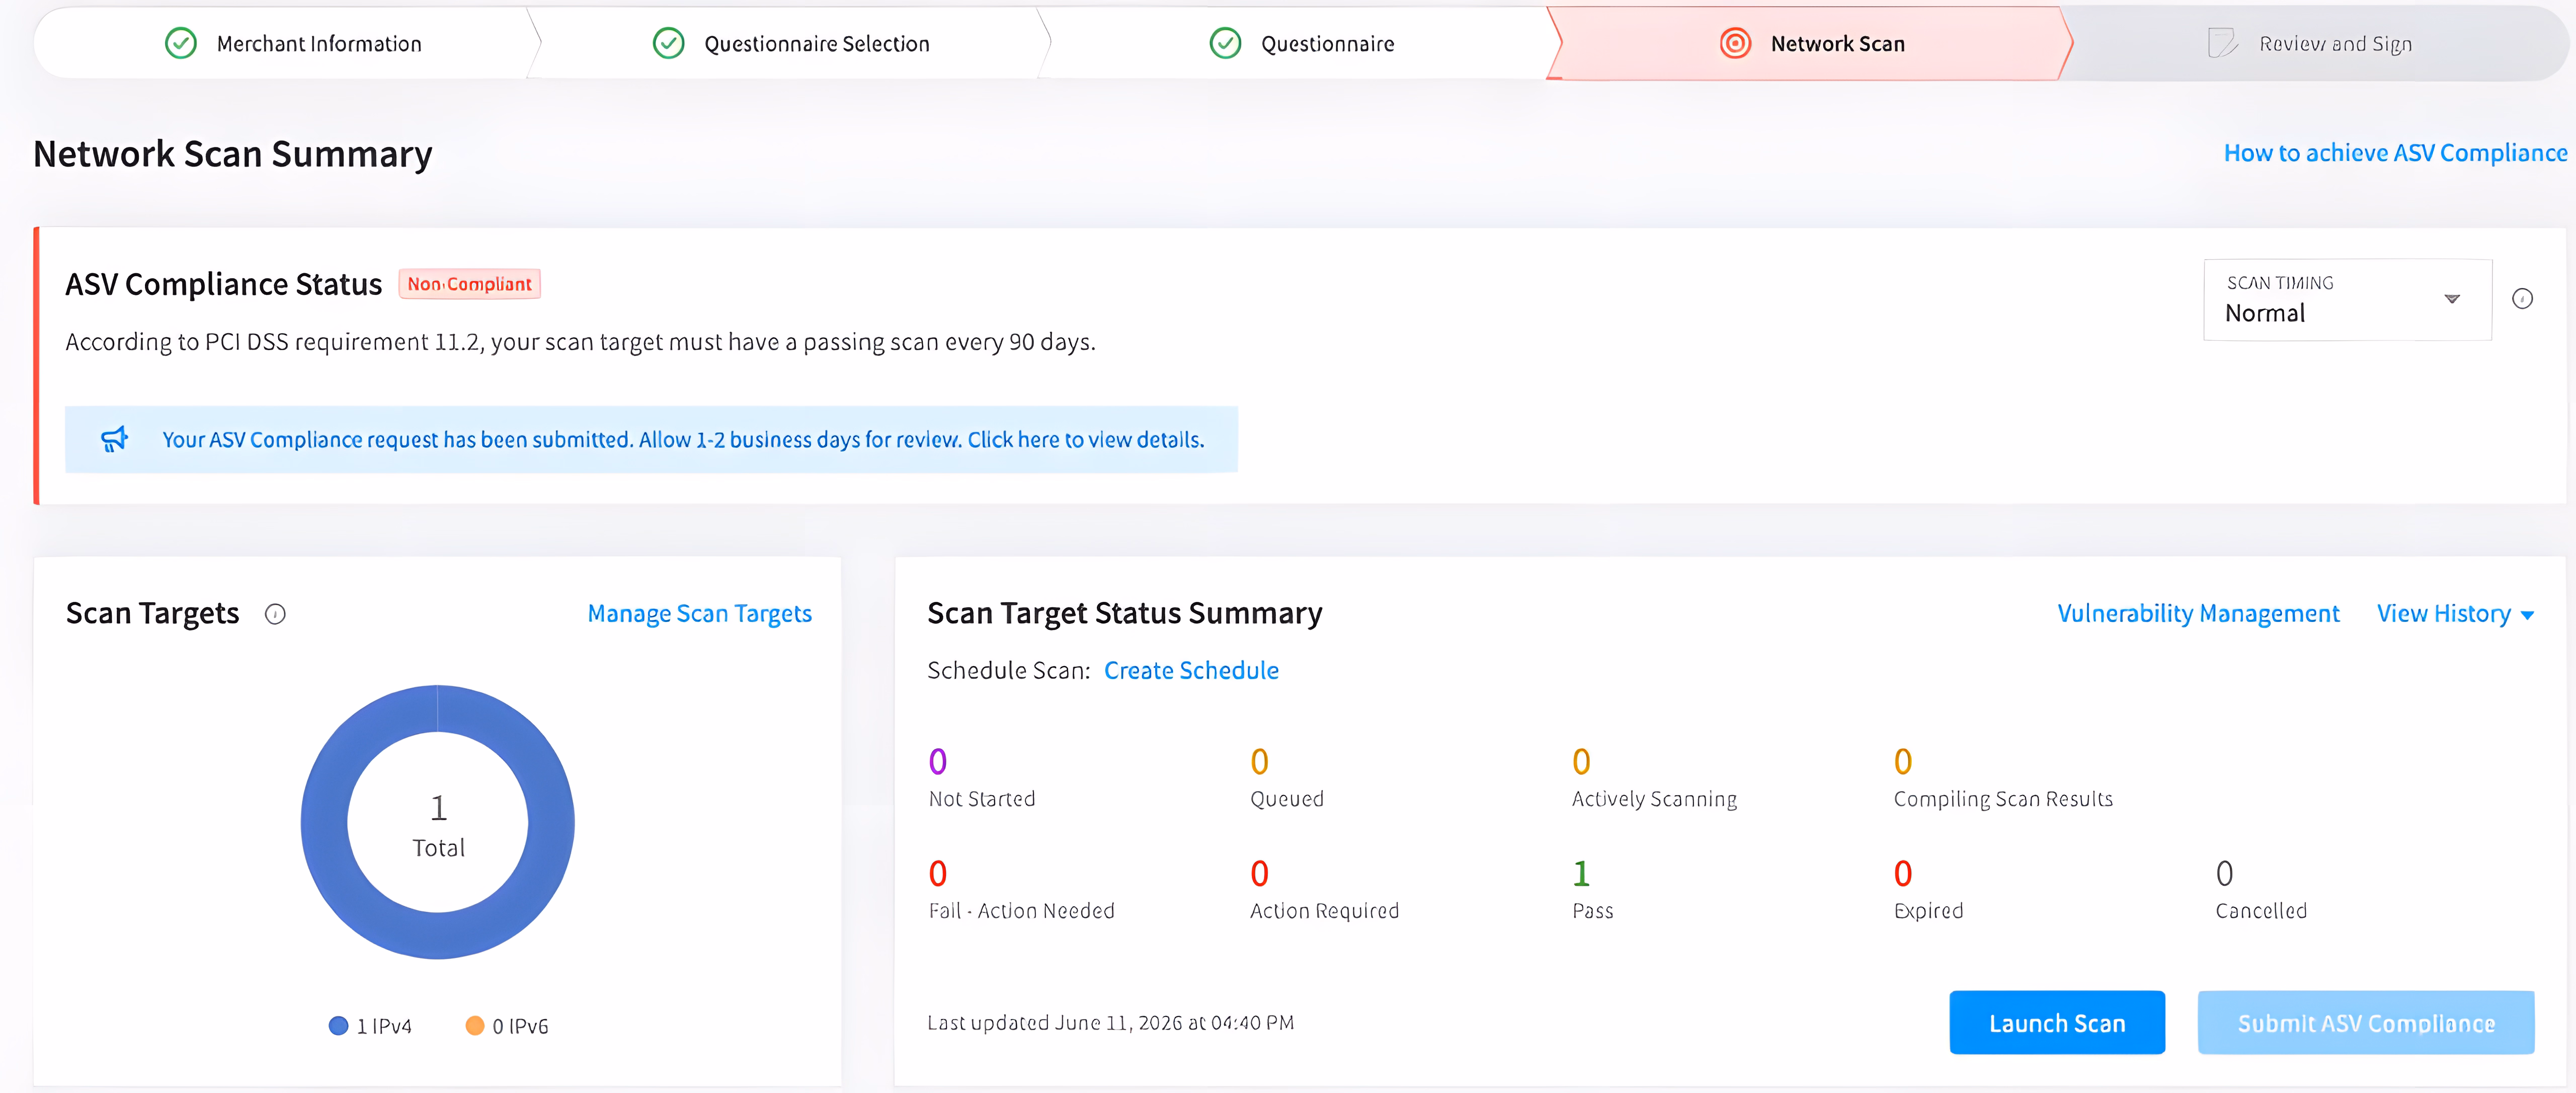Click Create Schedule link
Screen dimensions: 2576x1093
click(1191, 671)
